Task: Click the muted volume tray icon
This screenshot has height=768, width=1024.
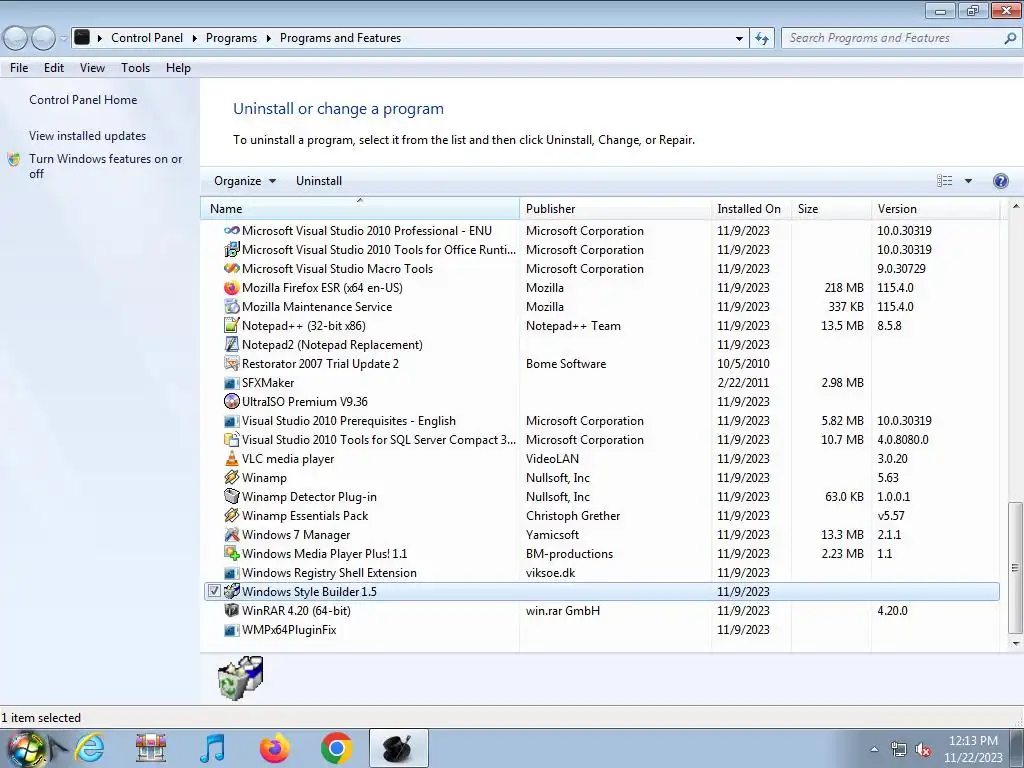Action: 922,750
